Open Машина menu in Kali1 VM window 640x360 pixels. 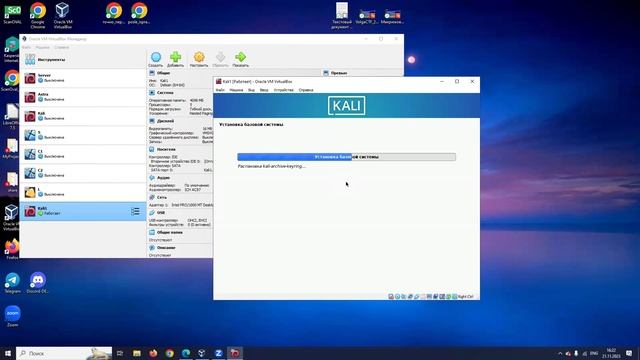[236, 90]
